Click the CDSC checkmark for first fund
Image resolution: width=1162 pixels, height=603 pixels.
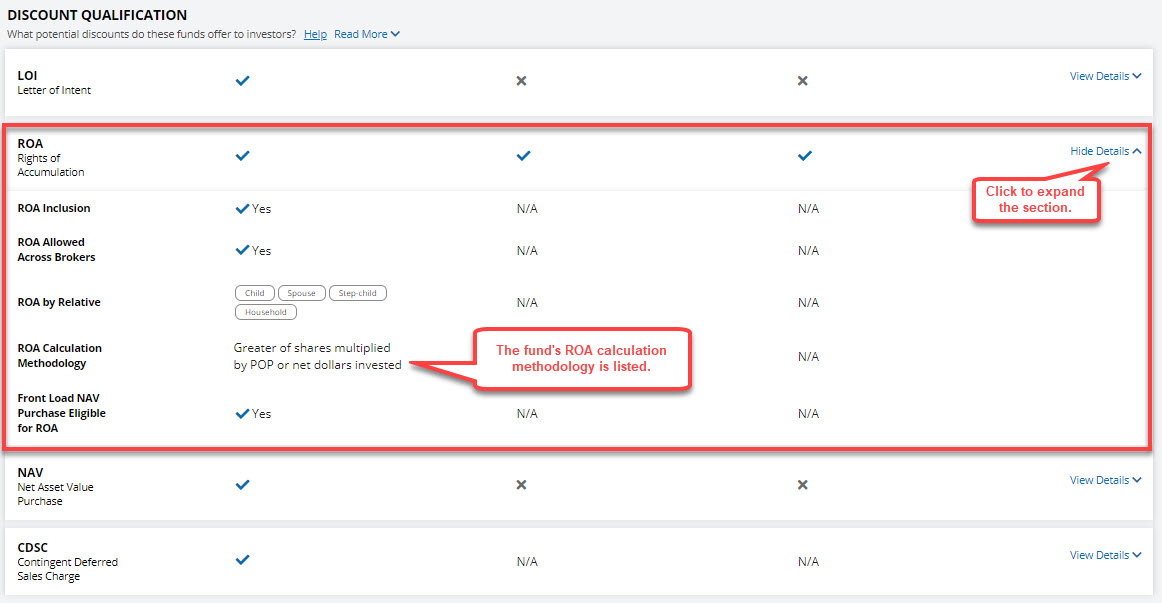pyautogui.click(x=242, y=561)
